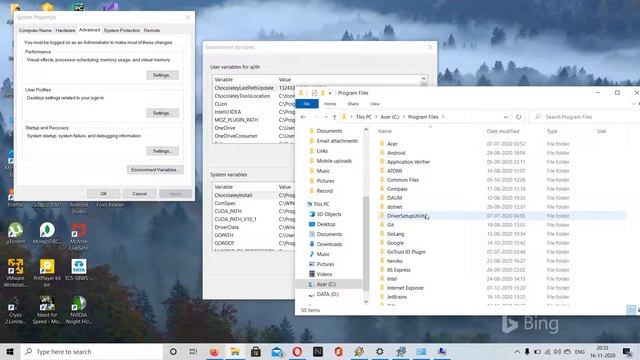Click the Up arrow in File Explorer
Image resolution: width=640 pixels, height=360 pixels.
click(335, 117)
